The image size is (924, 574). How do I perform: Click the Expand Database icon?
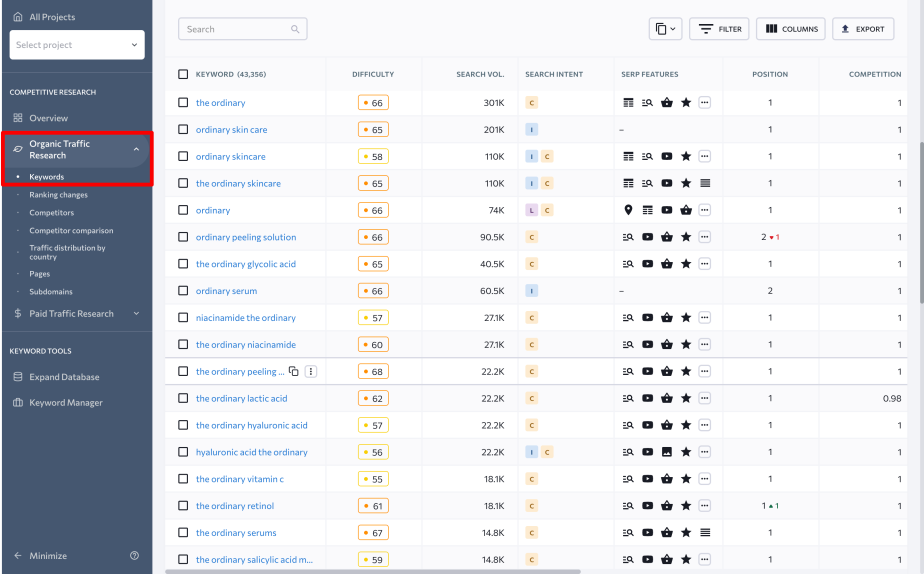point(18,377)
